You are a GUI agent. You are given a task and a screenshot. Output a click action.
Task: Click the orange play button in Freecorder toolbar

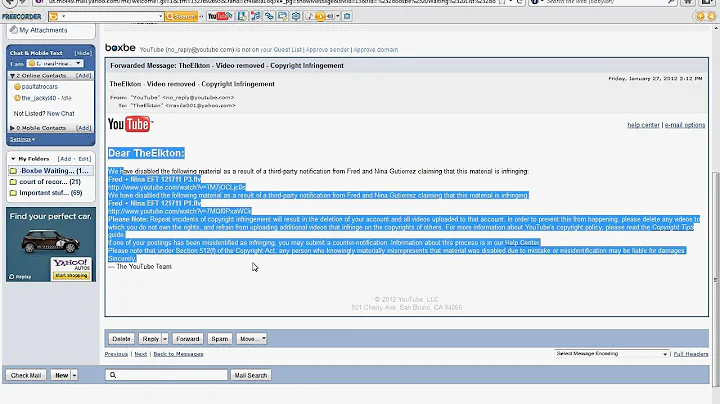point(320,17)
